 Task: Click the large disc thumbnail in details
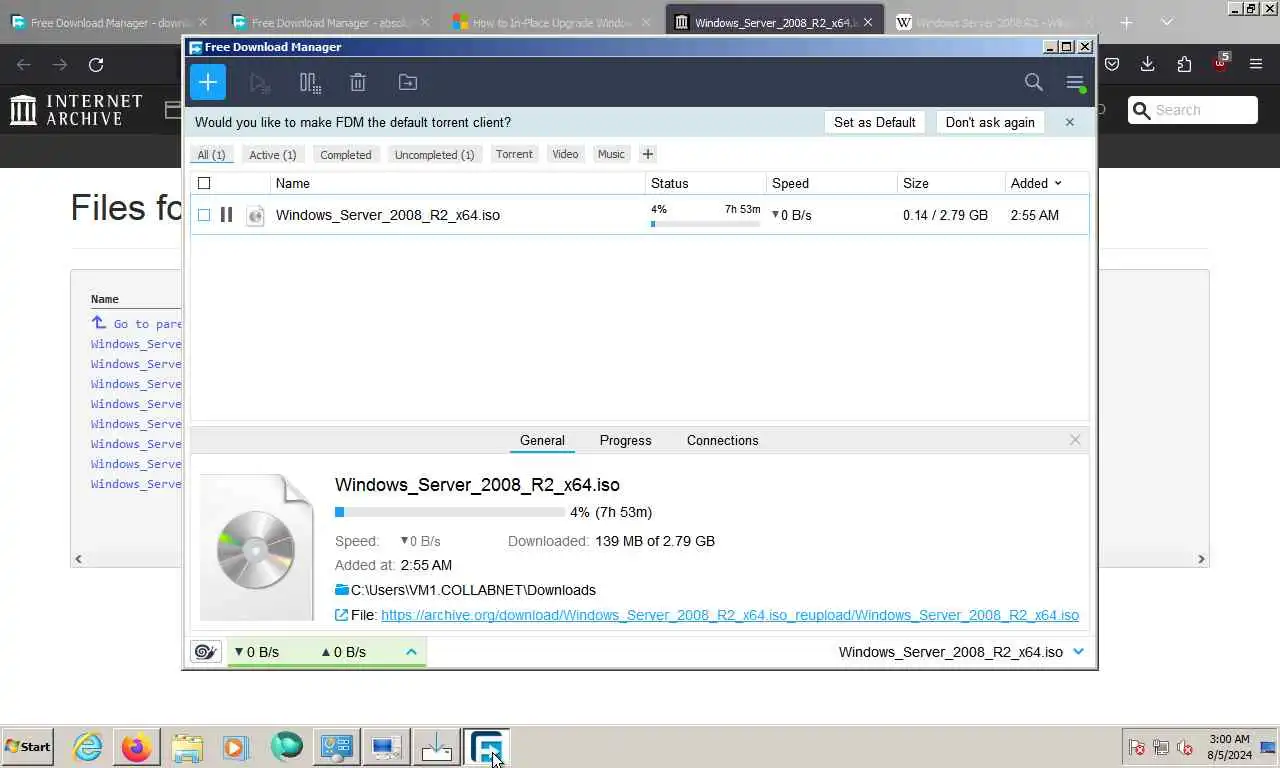click(257, 547)
